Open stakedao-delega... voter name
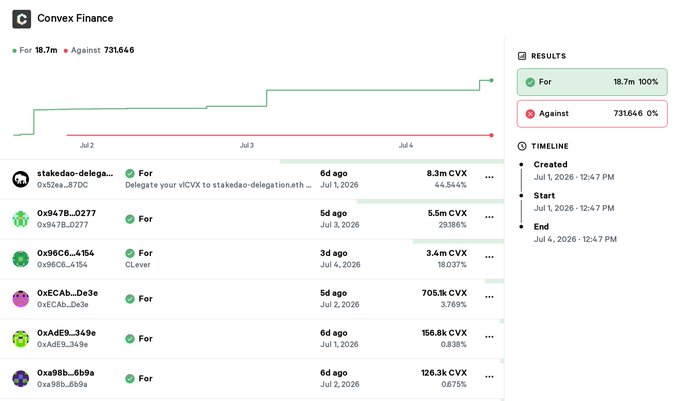 pyautogui.click(x=75, y=173)
